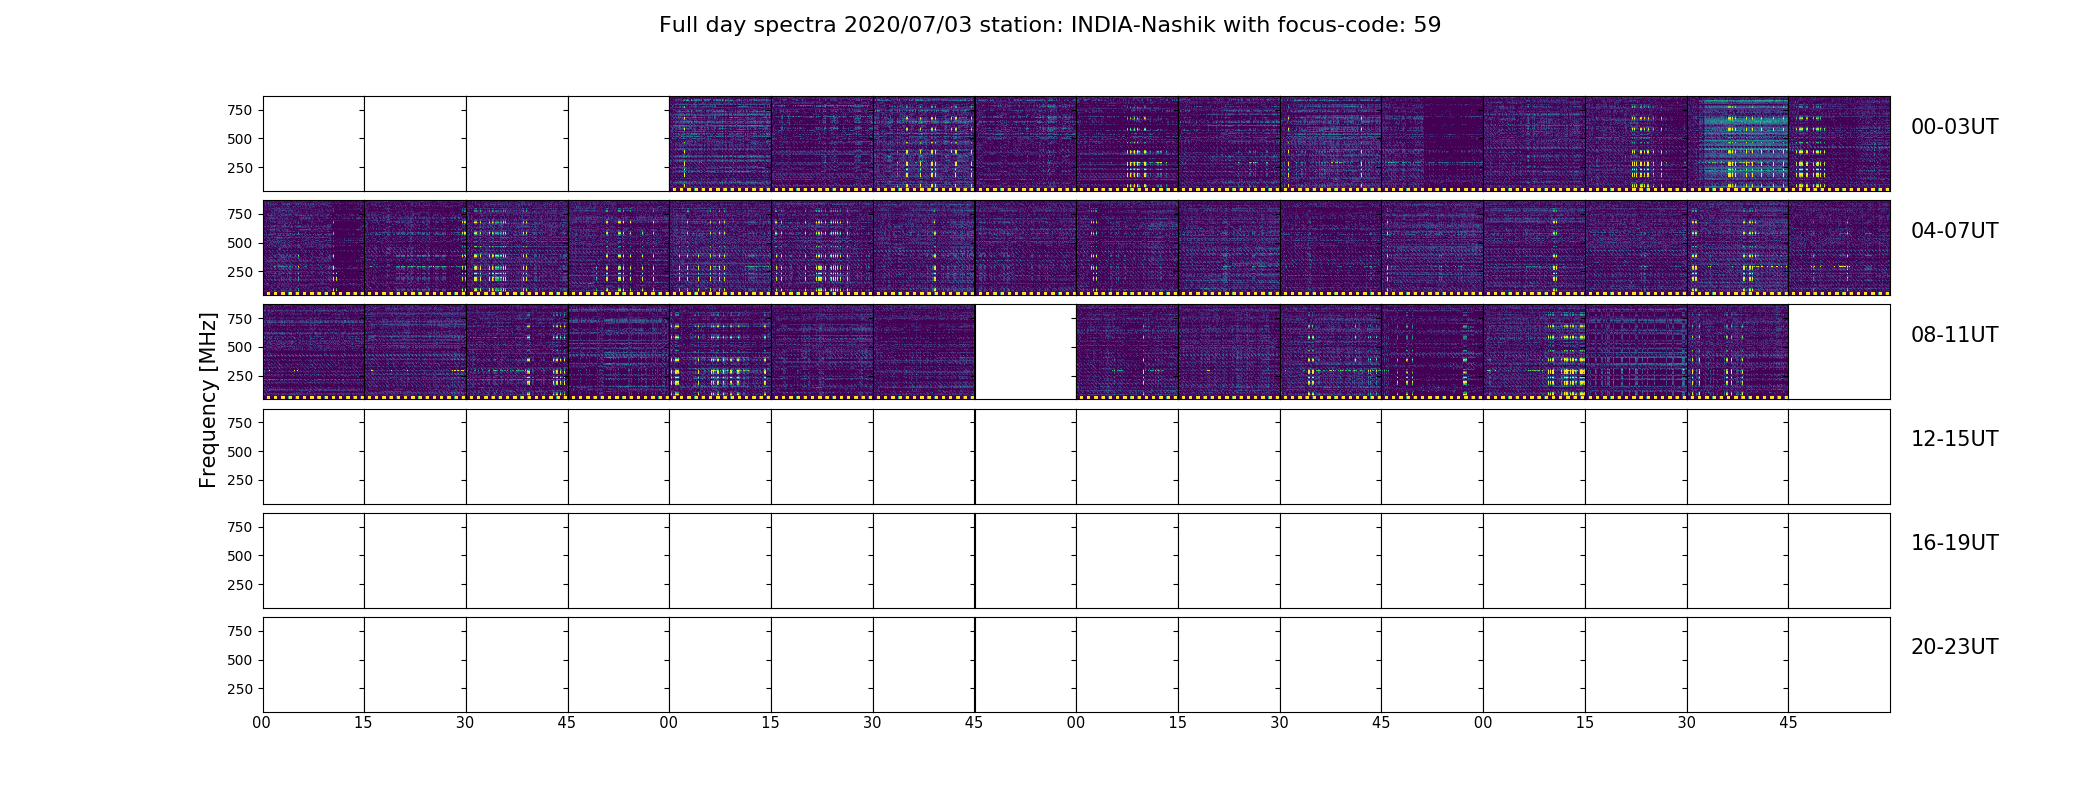
Task: Click the 750 tick of the 00-03UT row
Action: tap(240, 110)
